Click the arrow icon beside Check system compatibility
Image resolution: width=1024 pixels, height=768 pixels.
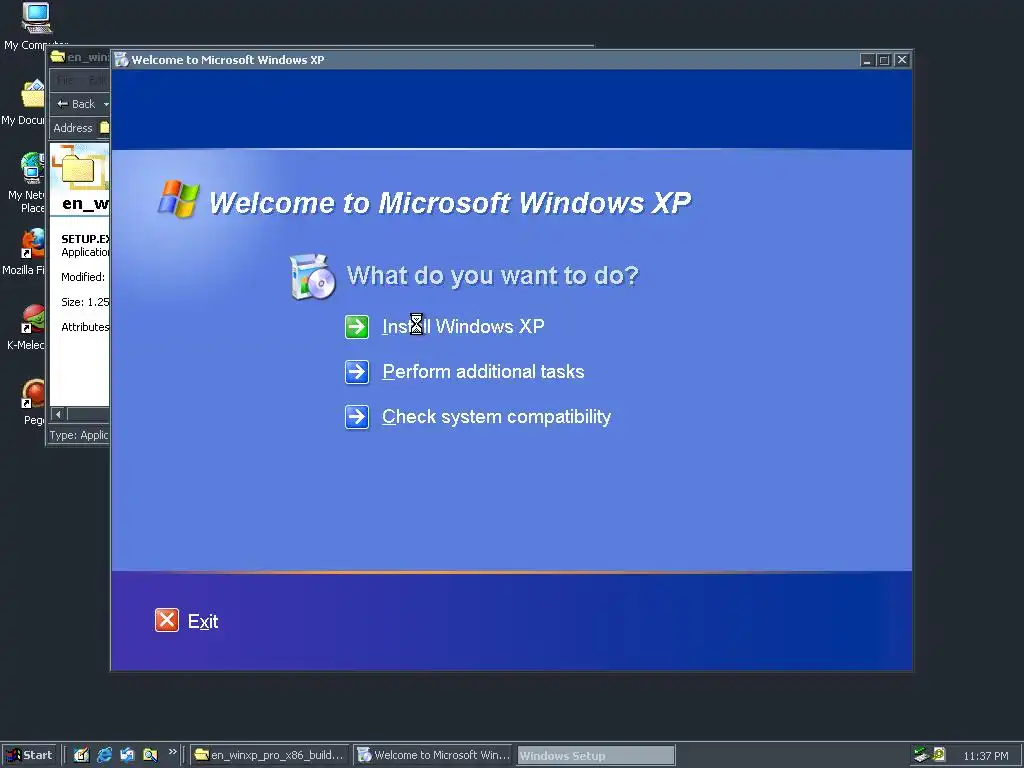pos(357,417)
